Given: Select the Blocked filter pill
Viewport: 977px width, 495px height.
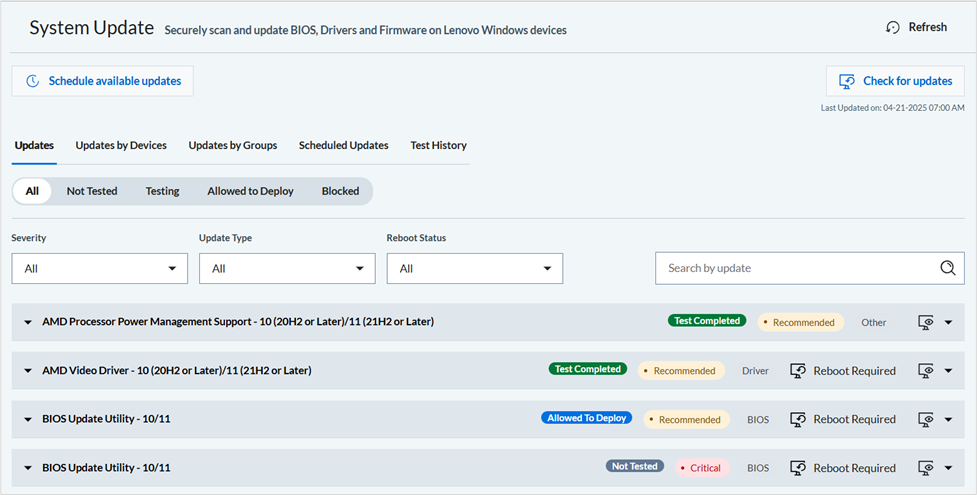Looking at the screenshot, I should tap(340, 191).
